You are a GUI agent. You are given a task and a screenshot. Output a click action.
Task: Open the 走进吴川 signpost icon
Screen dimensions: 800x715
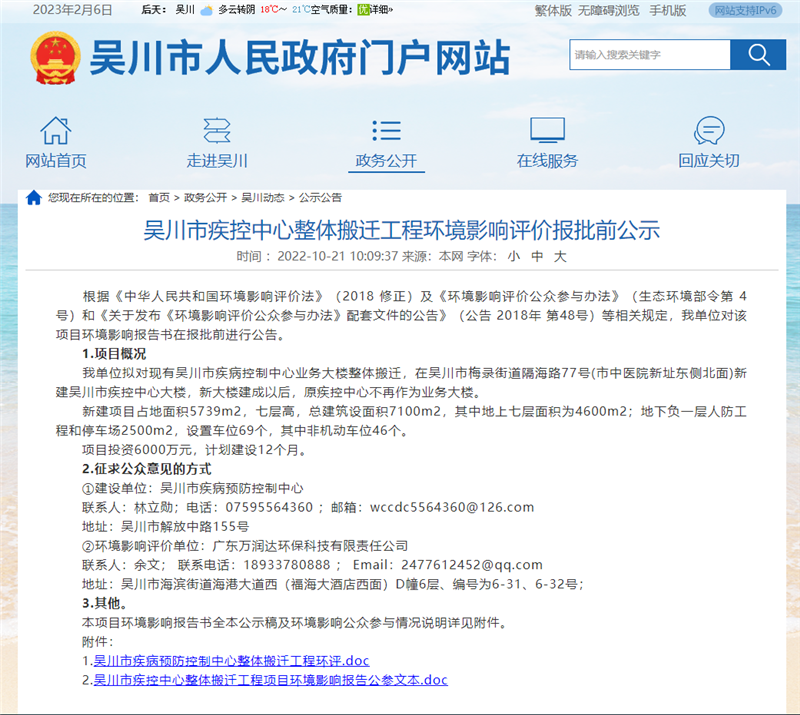click(217, 131)
